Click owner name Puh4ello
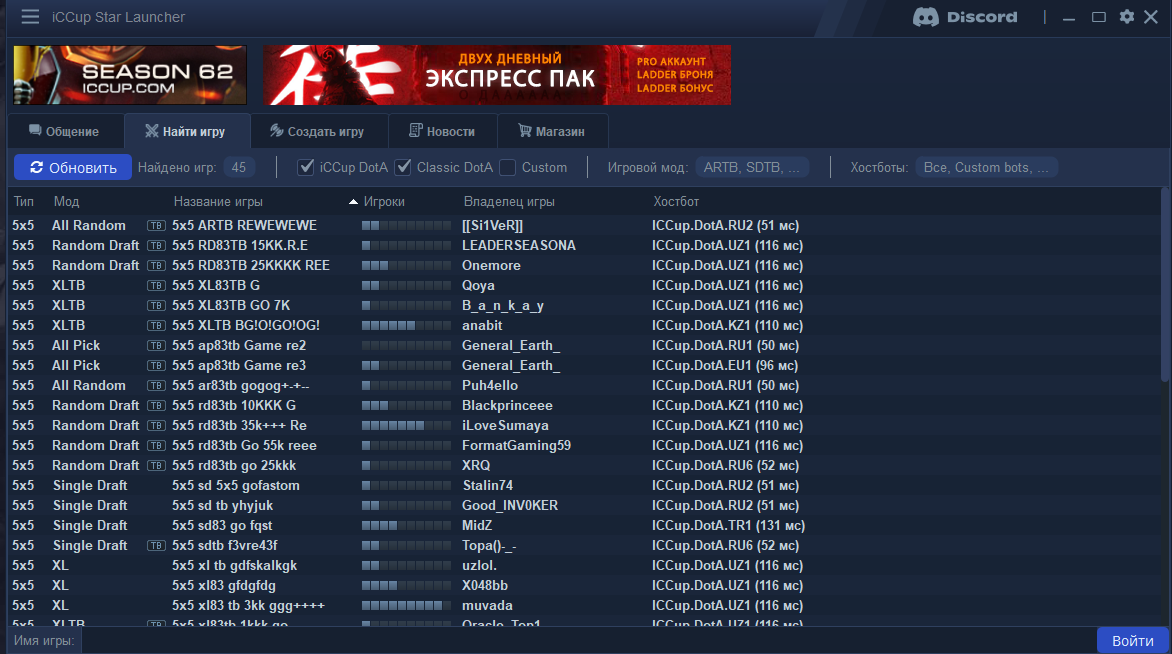 point(490,386)
